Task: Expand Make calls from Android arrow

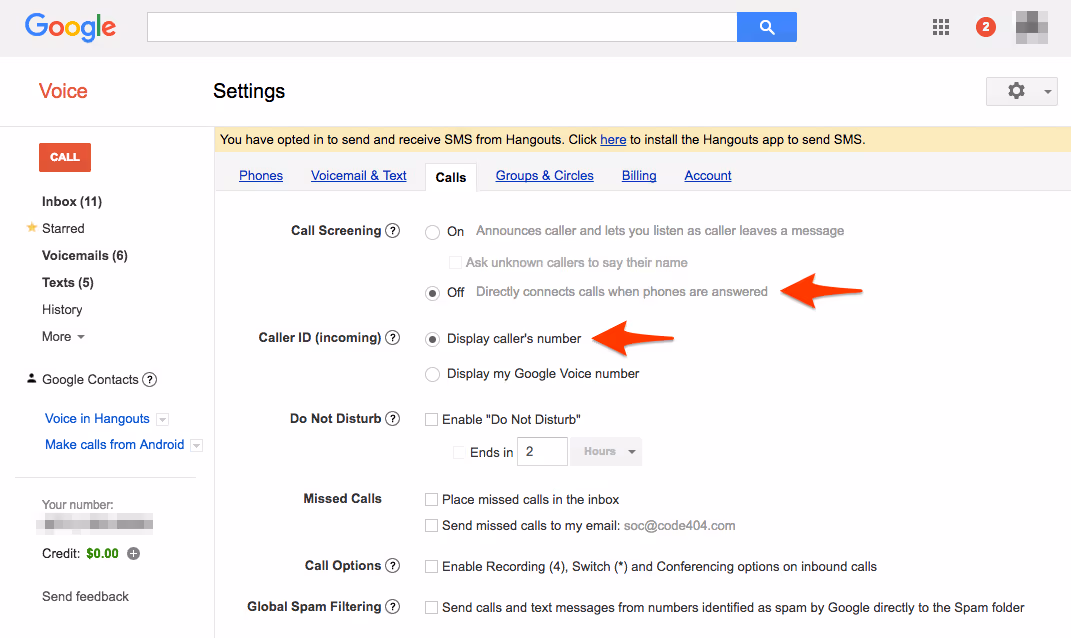Action: pyautogui.click(x=196, y=445)
